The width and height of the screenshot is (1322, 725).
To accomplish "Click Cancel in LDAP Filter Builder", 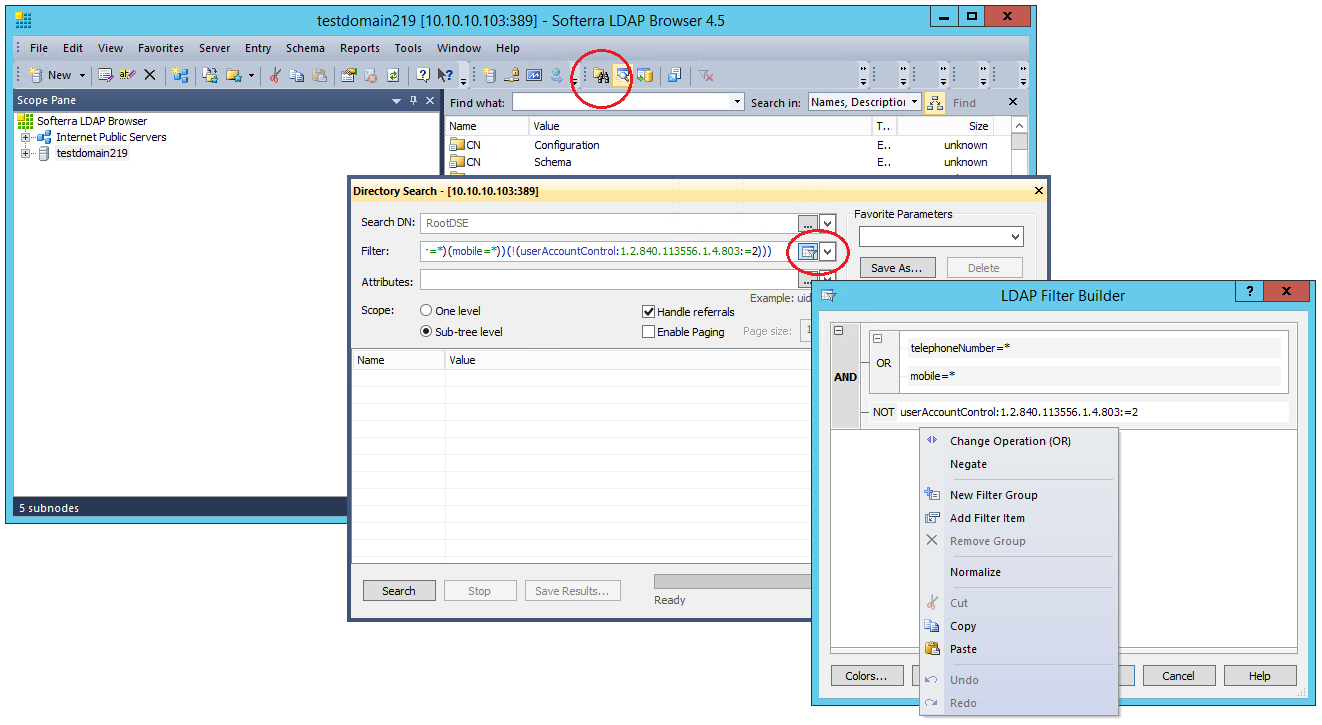I will (x=1179, y=676).
